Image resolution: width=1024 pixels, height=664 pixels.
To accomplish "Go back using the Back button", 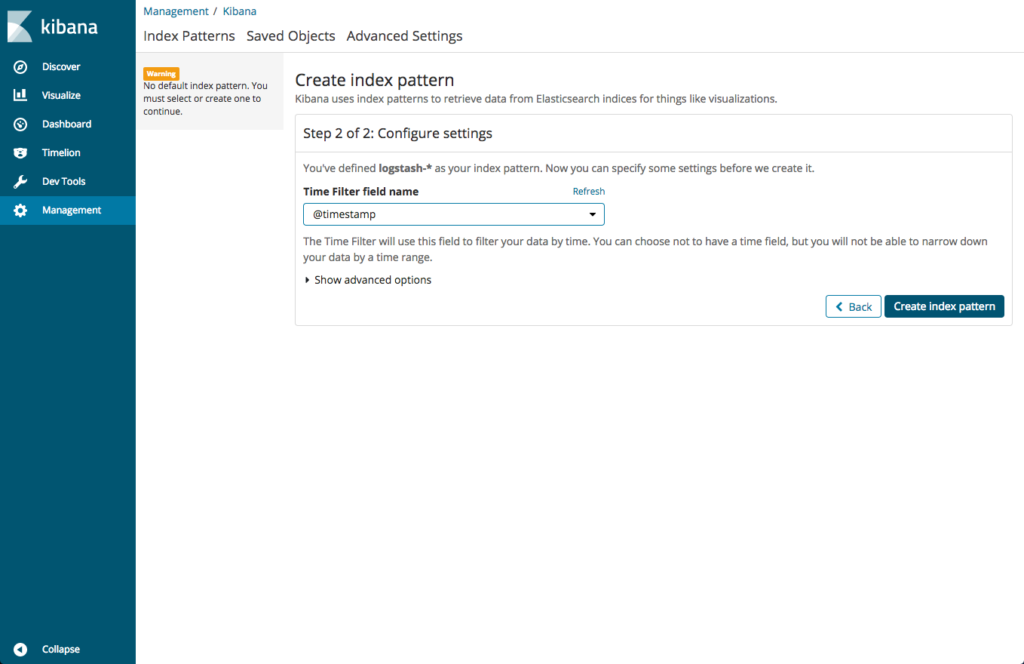I will tap(853, 306).
